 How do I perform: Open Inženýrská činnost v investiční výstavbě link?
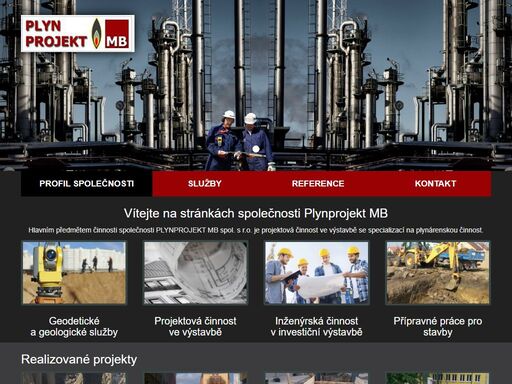point(316,327)
